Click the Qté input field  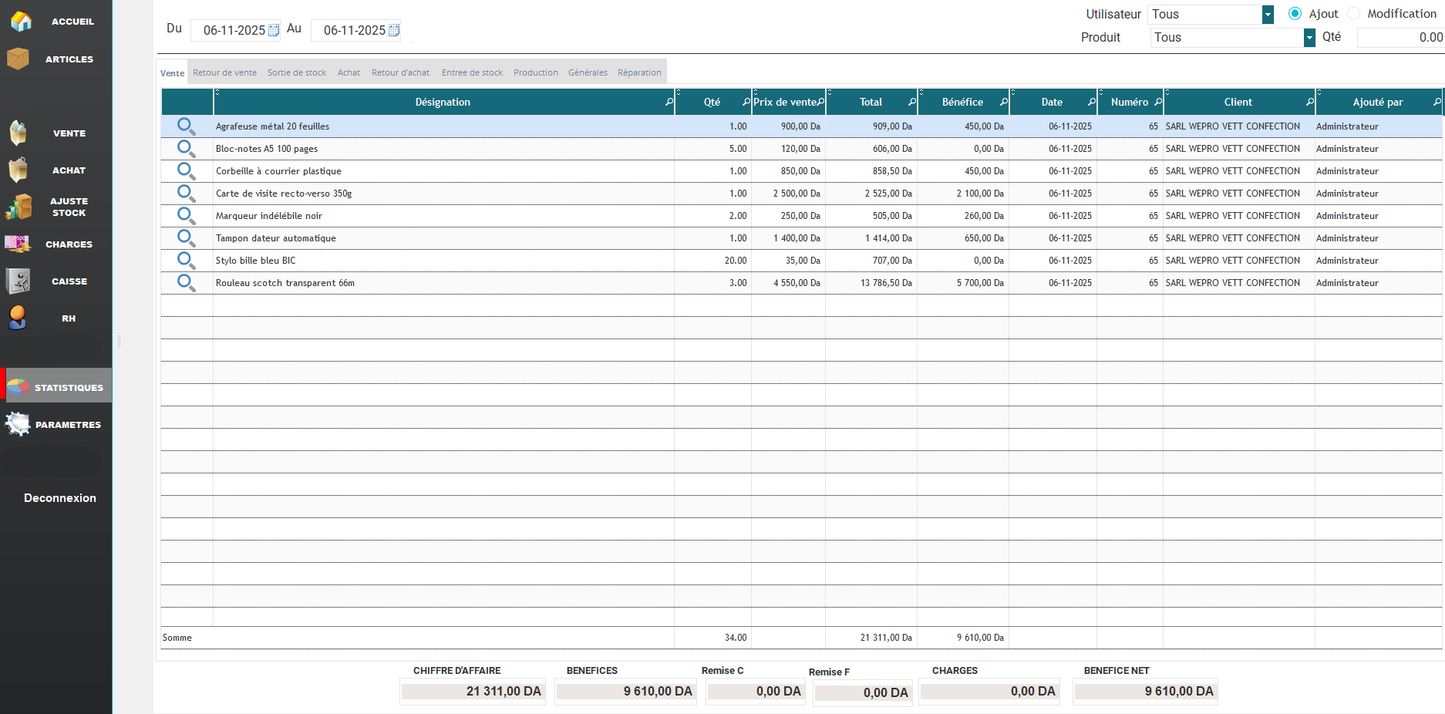pos(1400,37)
